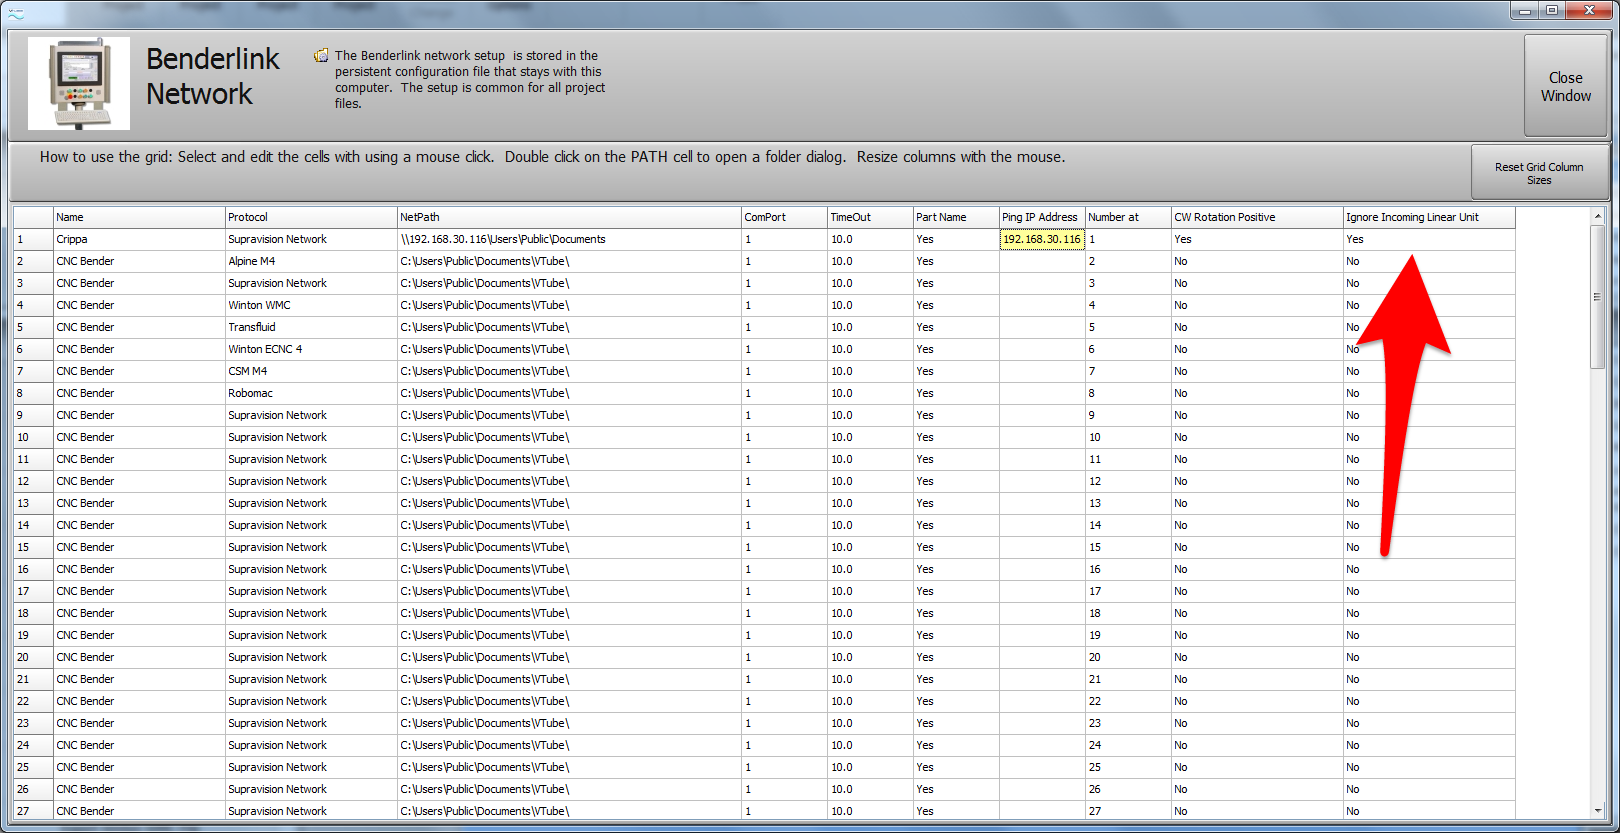This screenshot has width=1620, height=833.
Task: Click the small note icon beside the description
Action: coord(321,56)
